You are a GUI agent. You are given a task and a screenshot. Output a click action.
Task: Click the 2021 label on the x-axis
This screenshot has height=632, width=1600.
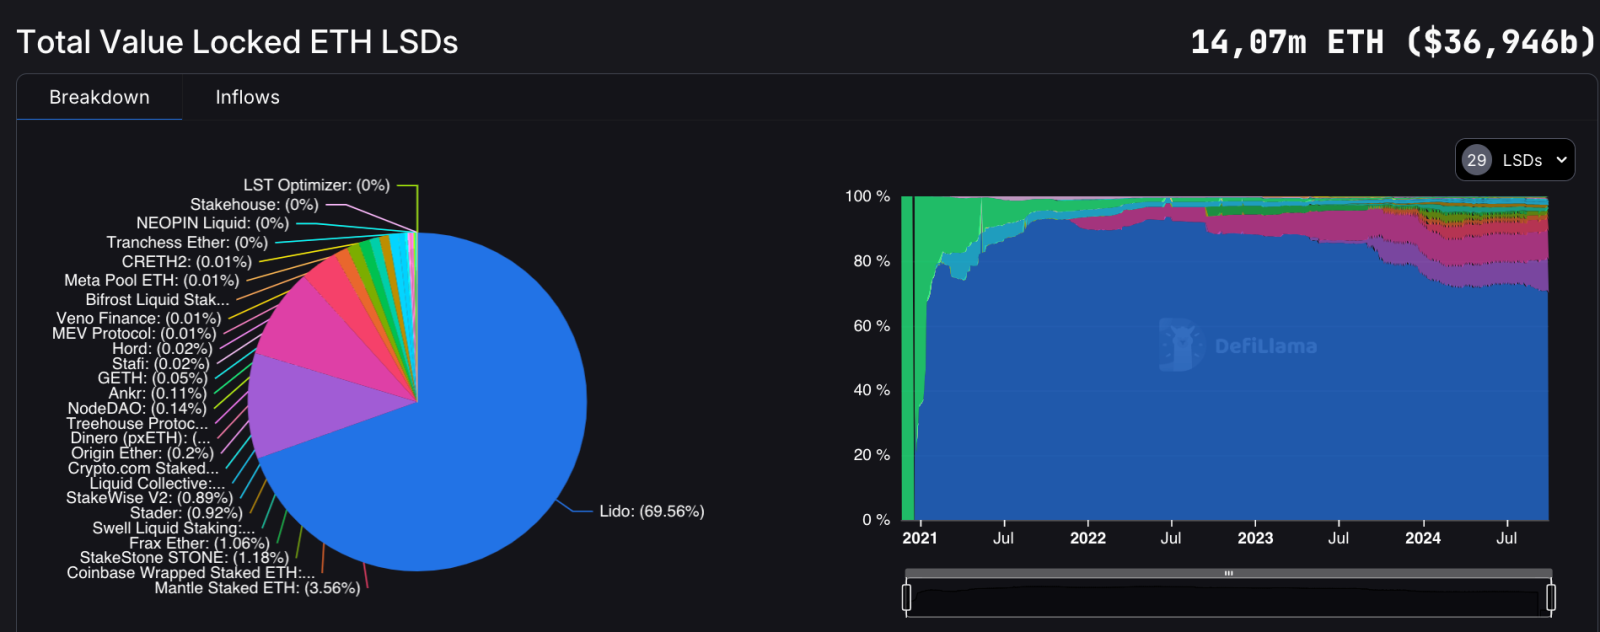(x=920, y=538)
